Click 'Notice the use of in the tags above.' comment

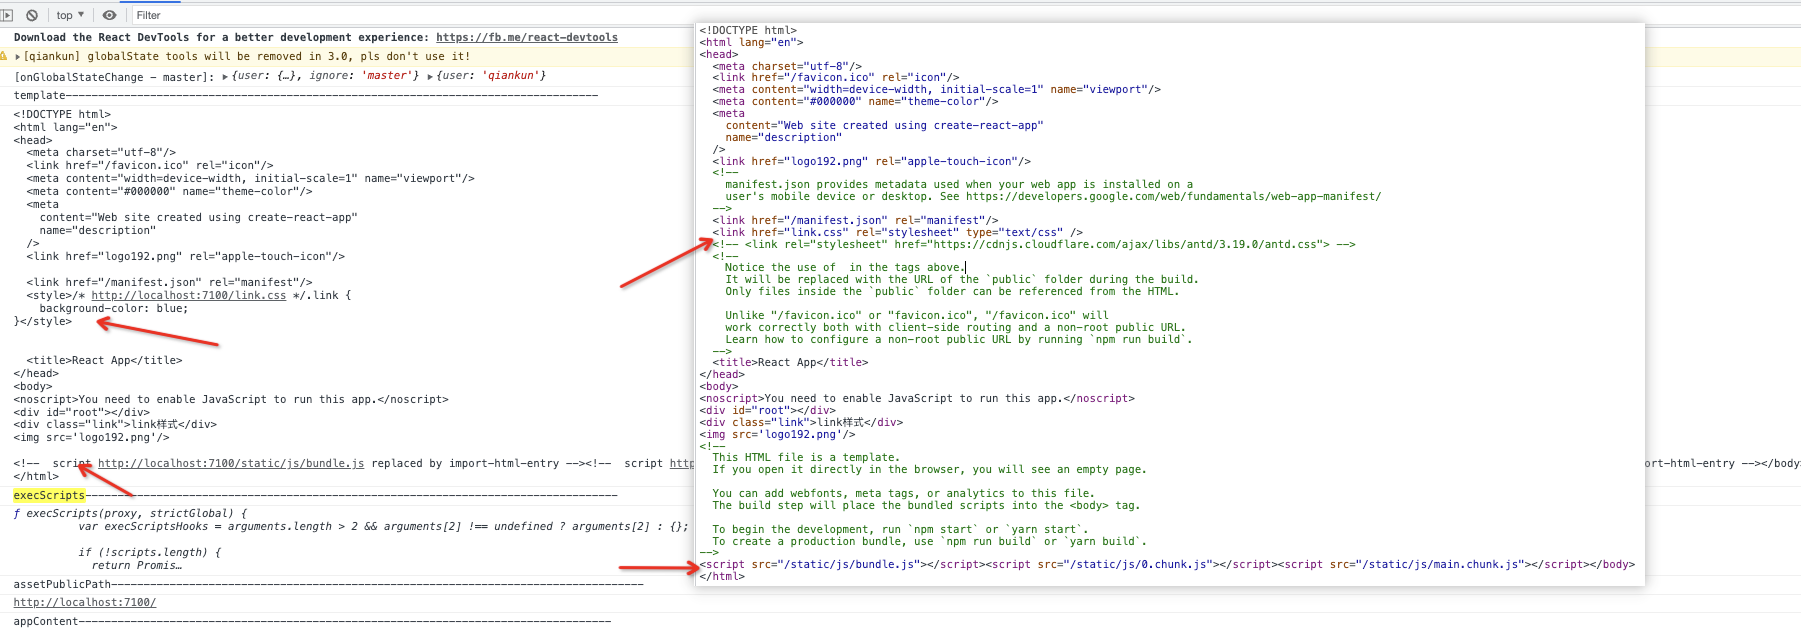click(844, 268)
